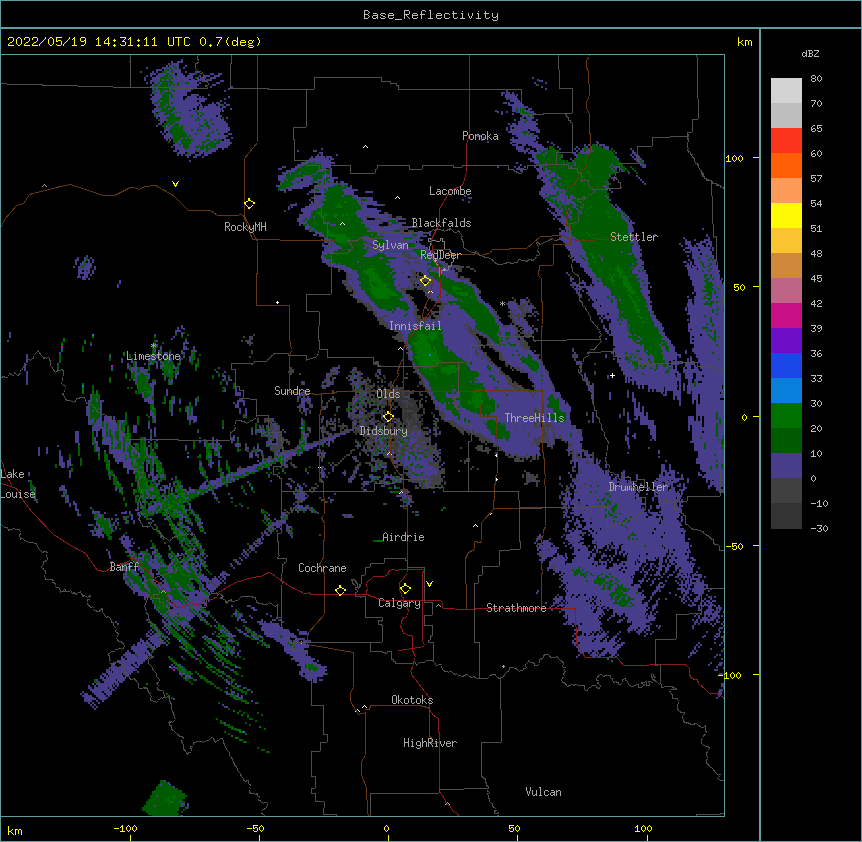Pick the red 65 dBZ legend swatch
Image resolution: width=862 pixels, height=842 pixels.
tap(786, 141)
